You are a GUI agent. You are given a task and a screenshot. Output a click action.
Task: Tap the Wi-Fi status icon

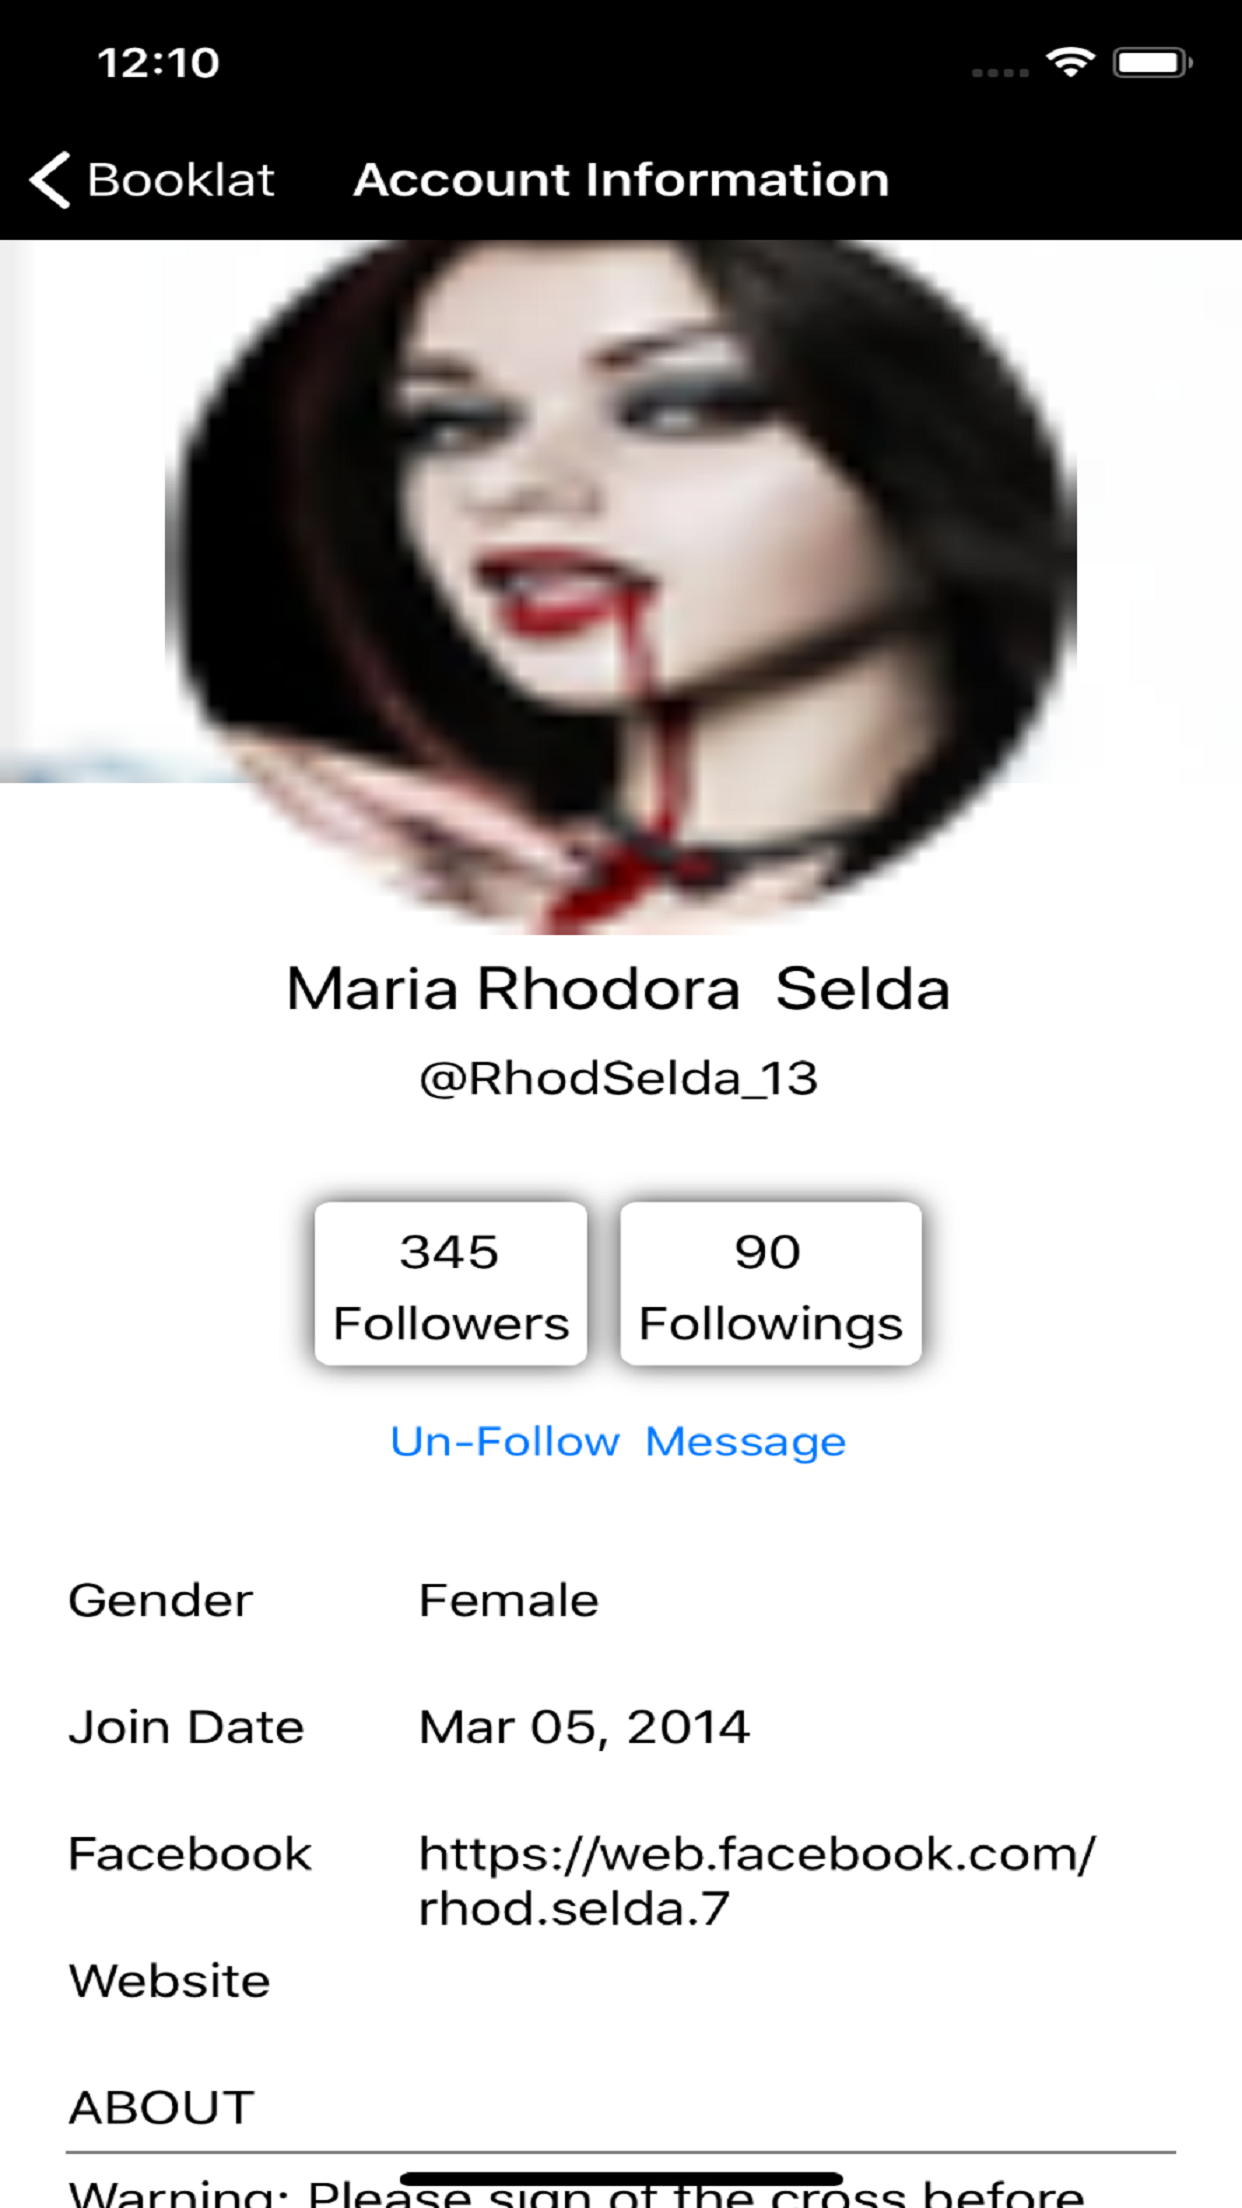tap(1071, 63)
